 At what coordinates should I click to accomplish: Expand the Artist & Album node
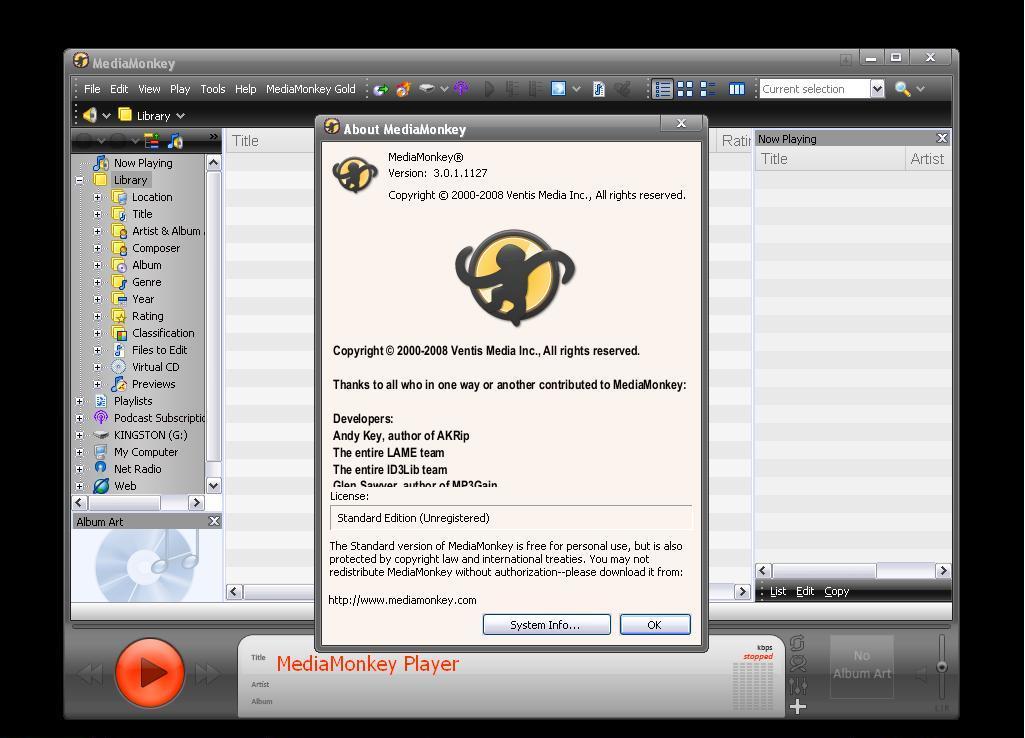[95, 230]
